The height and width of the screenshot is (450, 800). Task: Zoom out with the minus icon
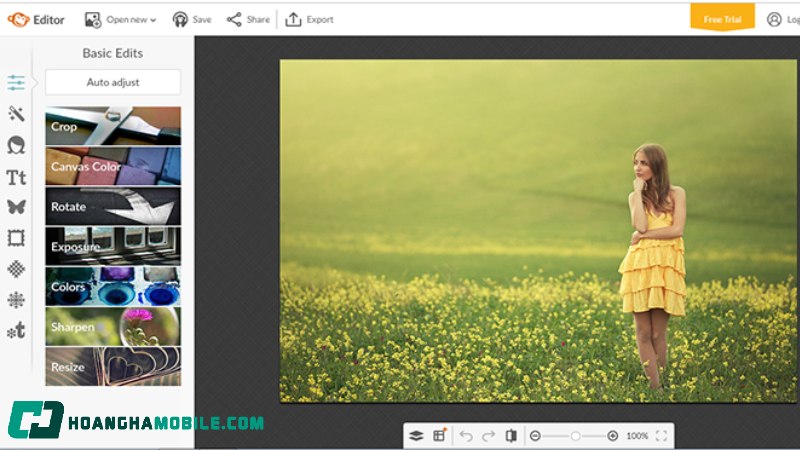(535, 436)
